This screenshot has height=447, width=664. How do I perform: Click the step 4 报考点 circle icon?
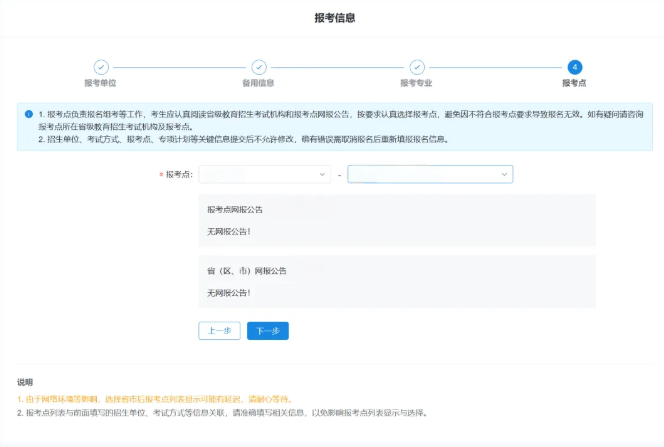(575, 67)
